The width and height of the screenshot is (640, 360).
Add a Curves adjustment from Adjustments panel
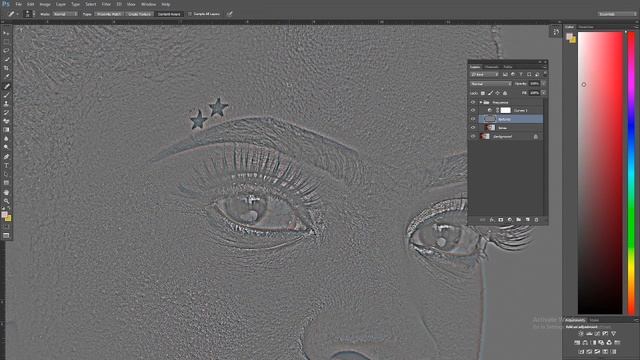pos(597,333)
